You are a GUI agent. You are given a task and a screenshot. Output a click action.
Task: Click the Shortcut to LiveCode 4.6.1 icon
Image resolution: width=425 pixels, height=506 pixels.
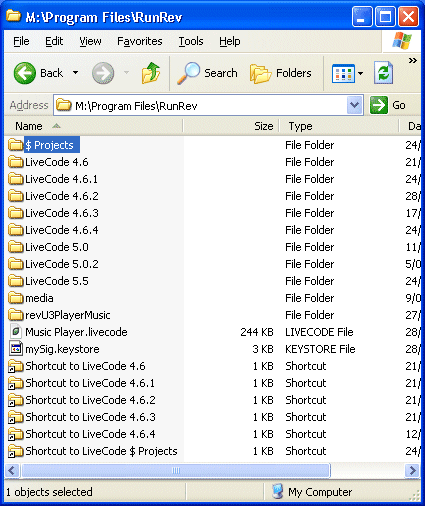tap(15, 383)
